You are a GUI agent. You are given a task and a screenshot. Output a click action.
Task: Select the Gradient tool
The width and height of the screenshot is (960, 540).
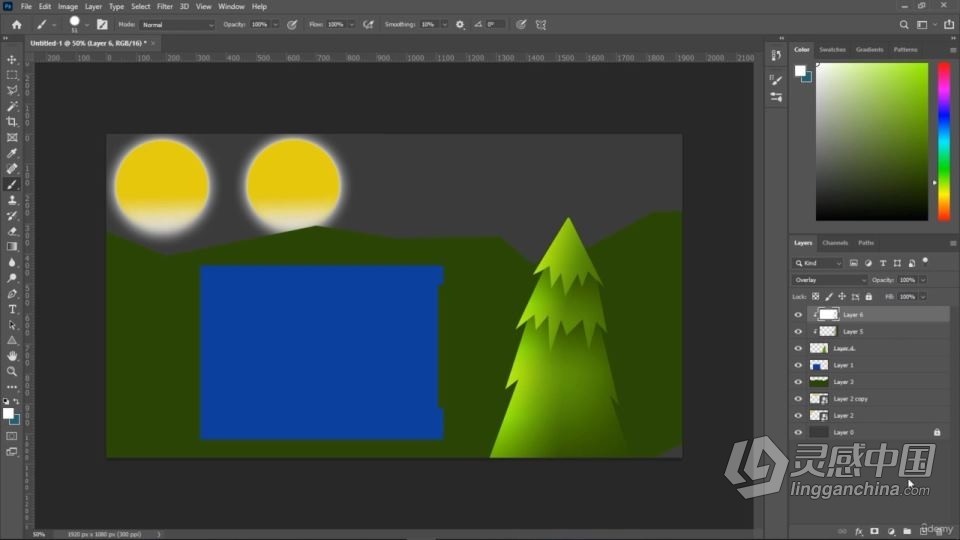coord(12,247)
